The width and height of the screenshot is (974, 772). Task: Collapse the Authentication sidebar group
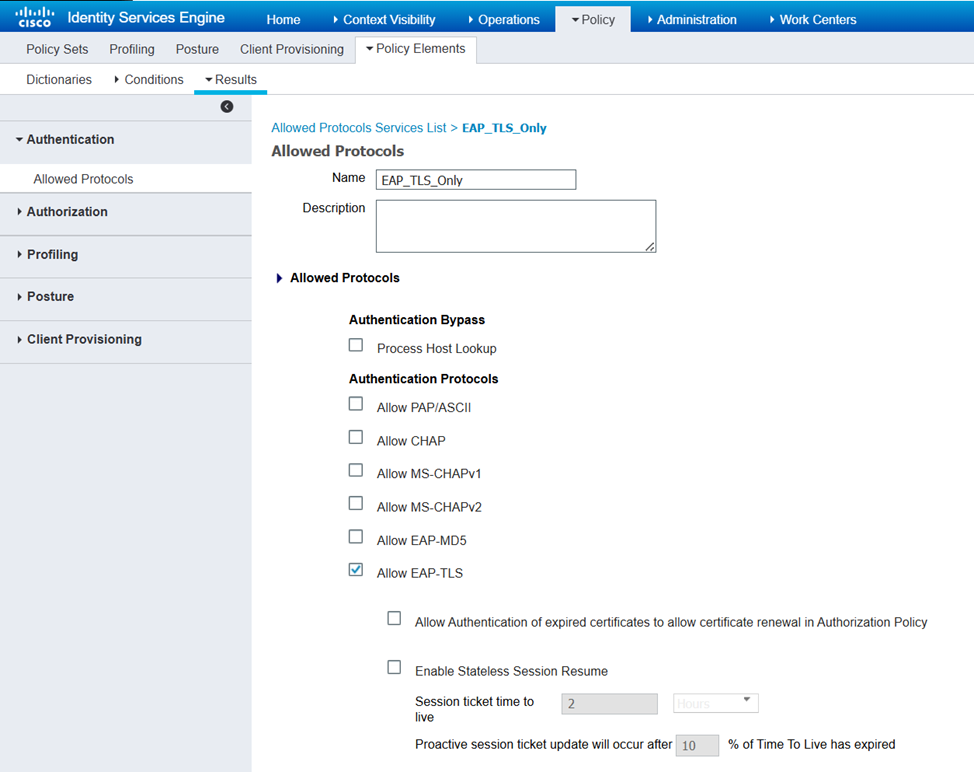[x=19, y=140]
